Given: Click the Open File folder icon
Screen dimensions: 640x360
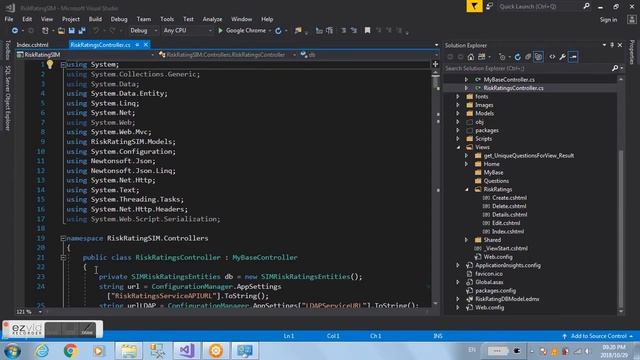Looking at the screenshot, I should click(x=61, y=31).
